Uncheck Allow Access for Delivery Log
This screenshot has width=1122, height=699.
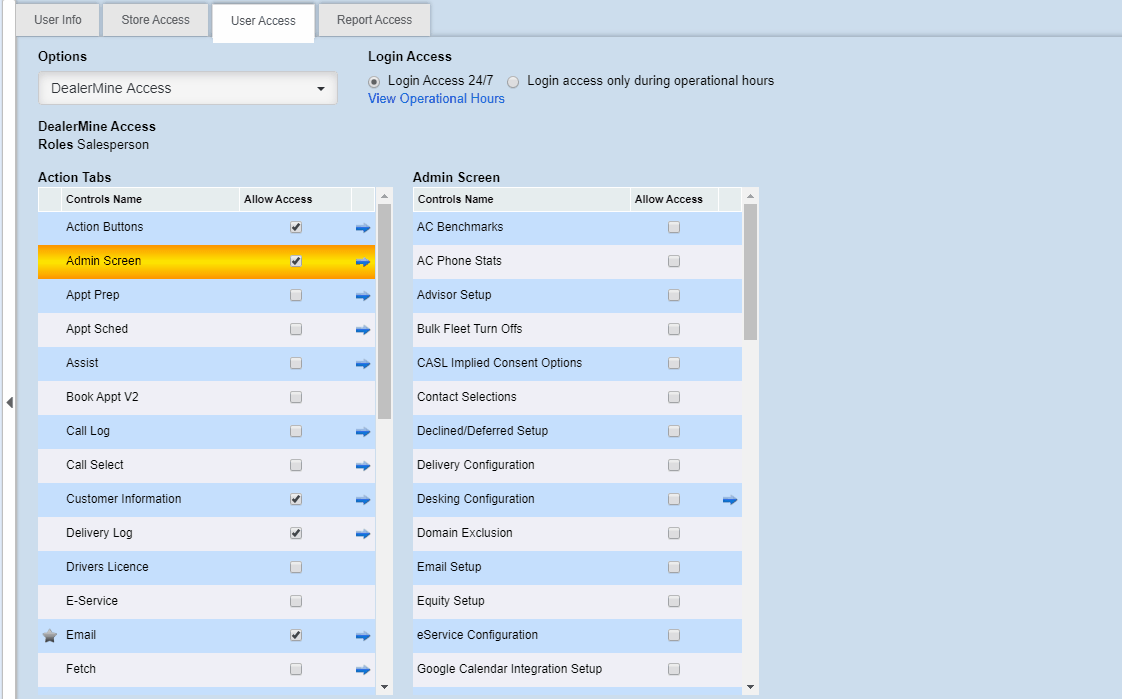[296, 533]
